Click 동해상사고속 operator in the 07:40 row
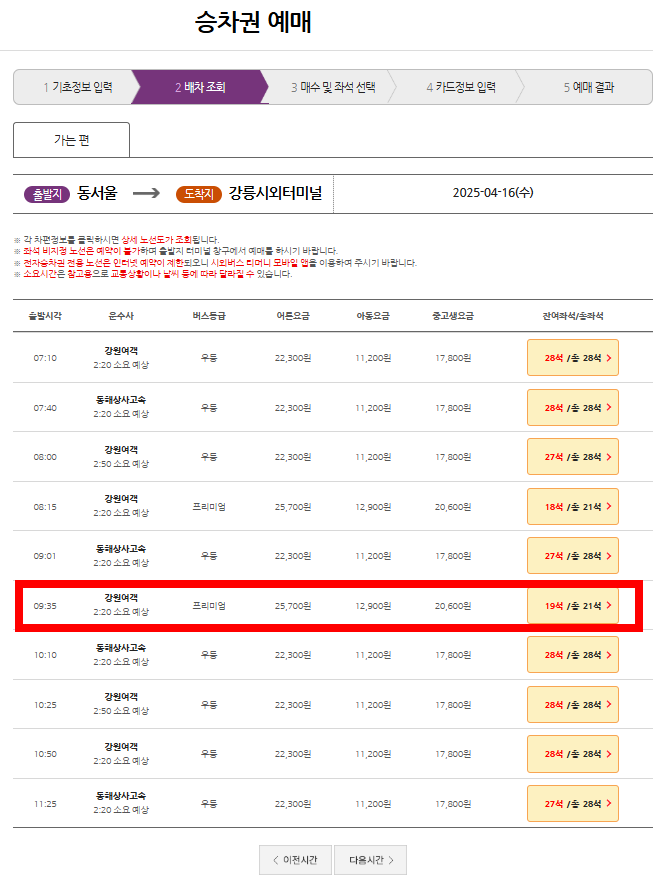This screenshot has width=660, height=882. tap(121, 400)
